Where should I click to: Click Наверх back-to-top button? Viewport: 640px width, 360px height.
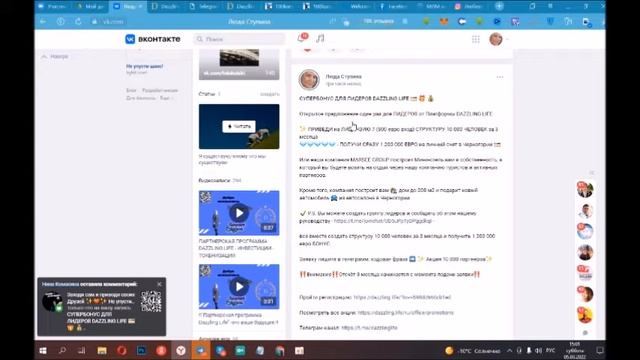point(55,56)
